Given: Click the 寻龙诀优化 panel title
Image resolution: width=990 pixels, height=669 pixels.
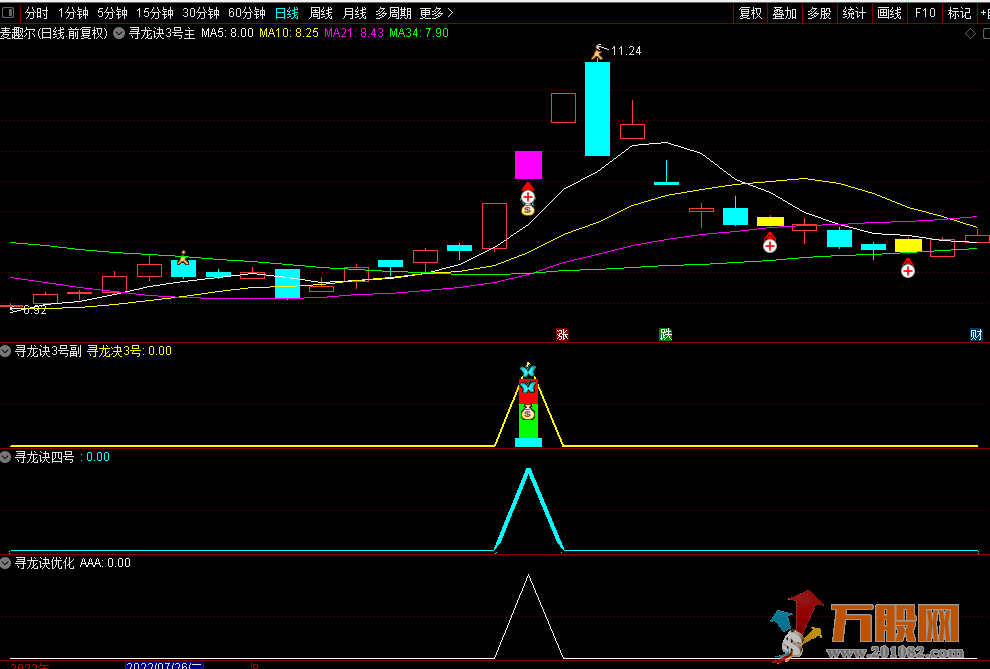Looking at the screenshot, I should click(x=44, y=563).
